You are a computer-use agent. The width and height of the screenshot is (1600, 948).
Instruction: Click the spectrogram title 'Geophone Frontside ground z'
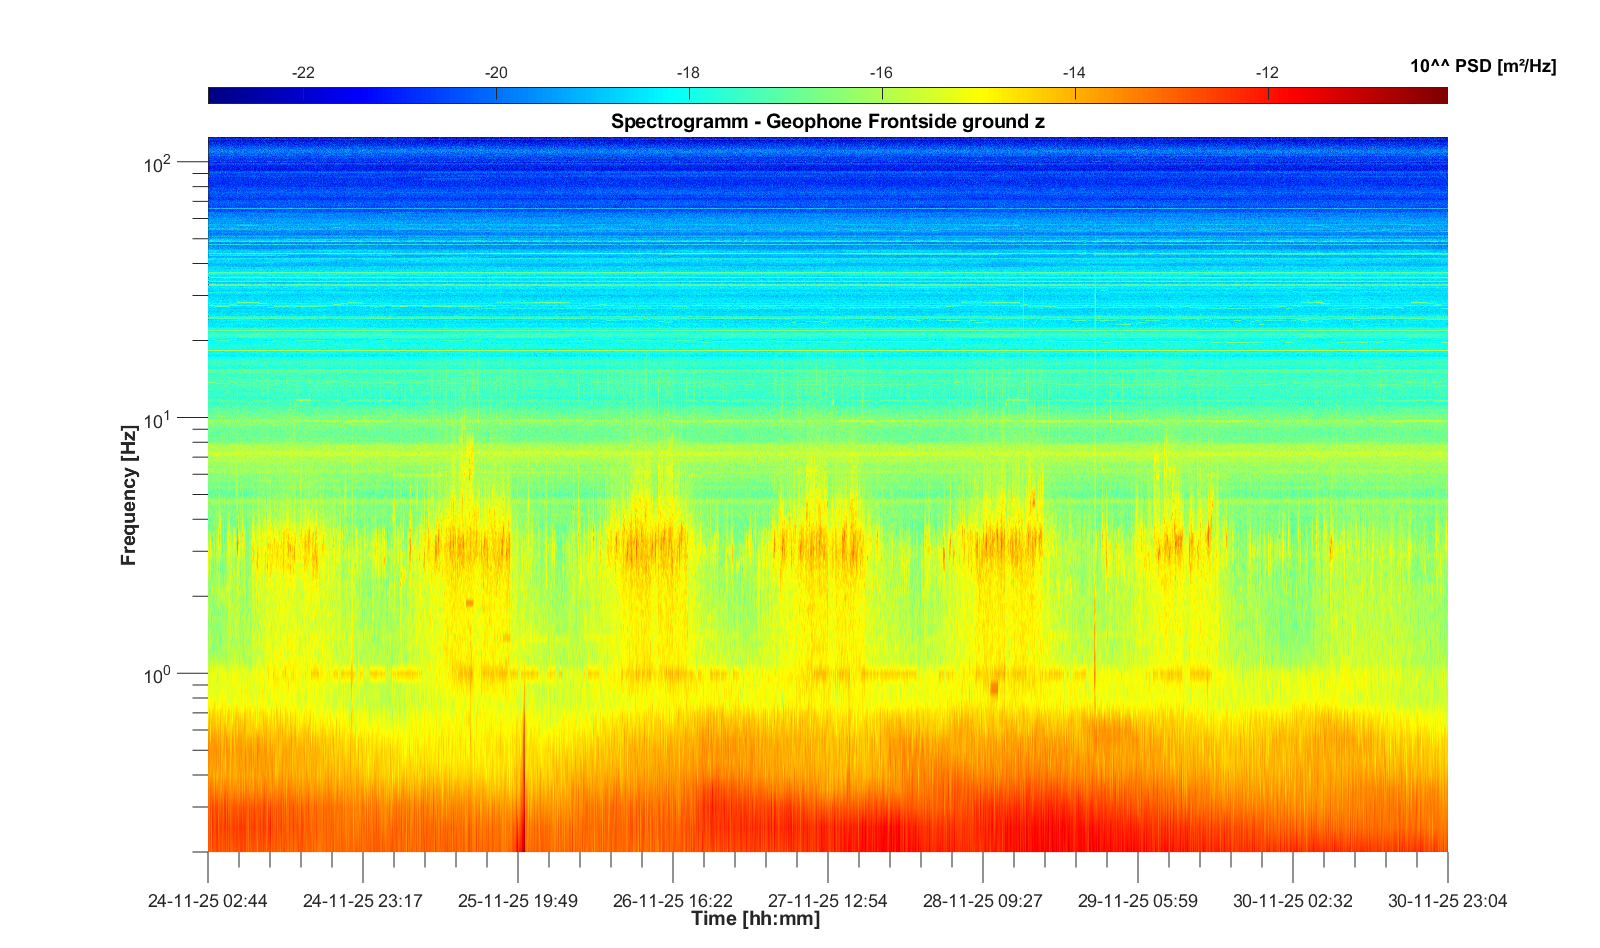pos(827,122)
